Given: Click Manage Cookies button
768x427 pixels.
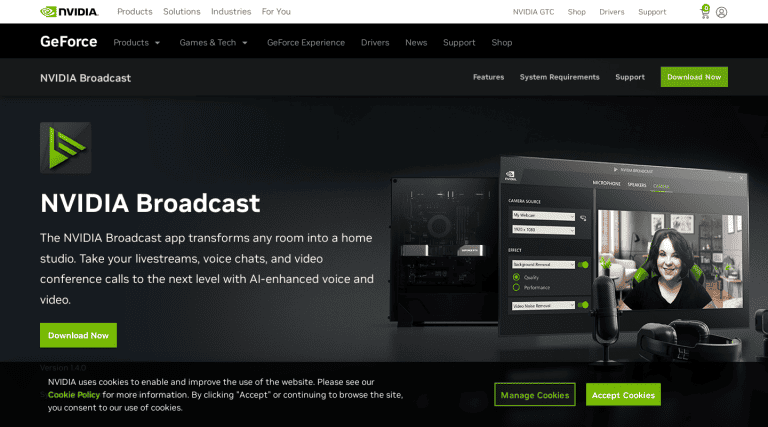Looking at the screenshot, I should coord(535,395).
